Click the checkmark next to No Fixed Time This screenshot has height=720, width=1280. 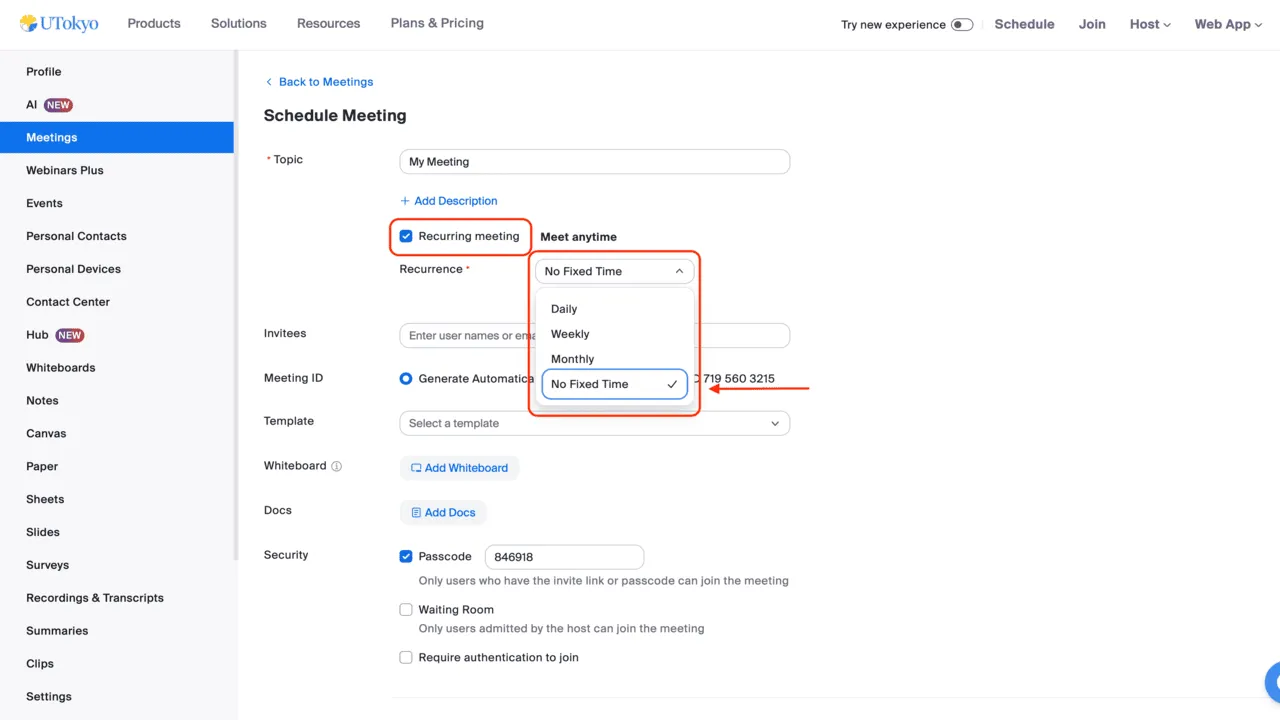(x=672, y=384)
